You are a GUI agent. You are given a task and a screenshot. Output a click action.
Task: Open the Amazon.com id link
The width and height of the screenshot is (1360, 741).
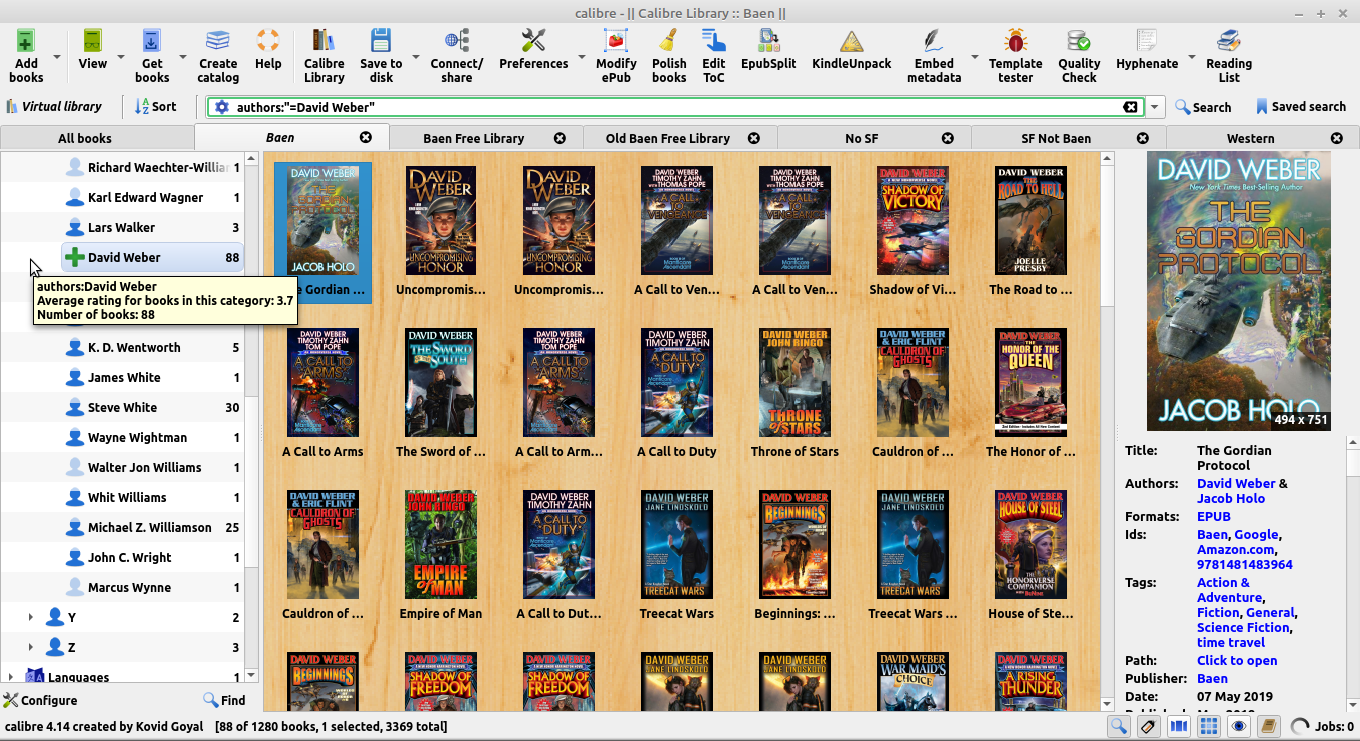click(1236, 549)
